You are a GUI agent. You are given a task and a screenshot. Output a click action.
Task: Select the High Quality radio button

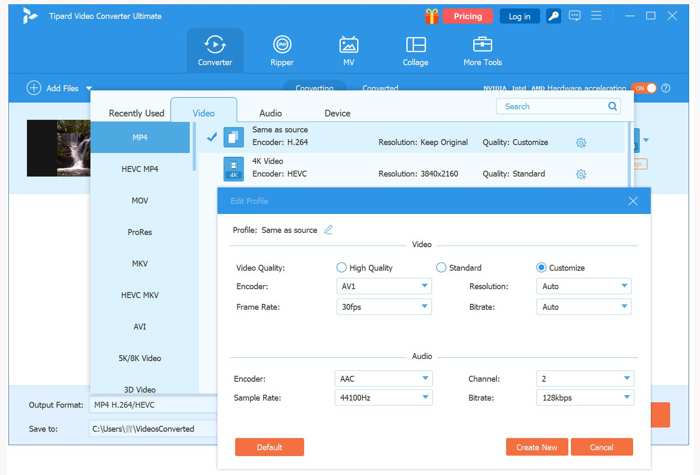(342, 268)
